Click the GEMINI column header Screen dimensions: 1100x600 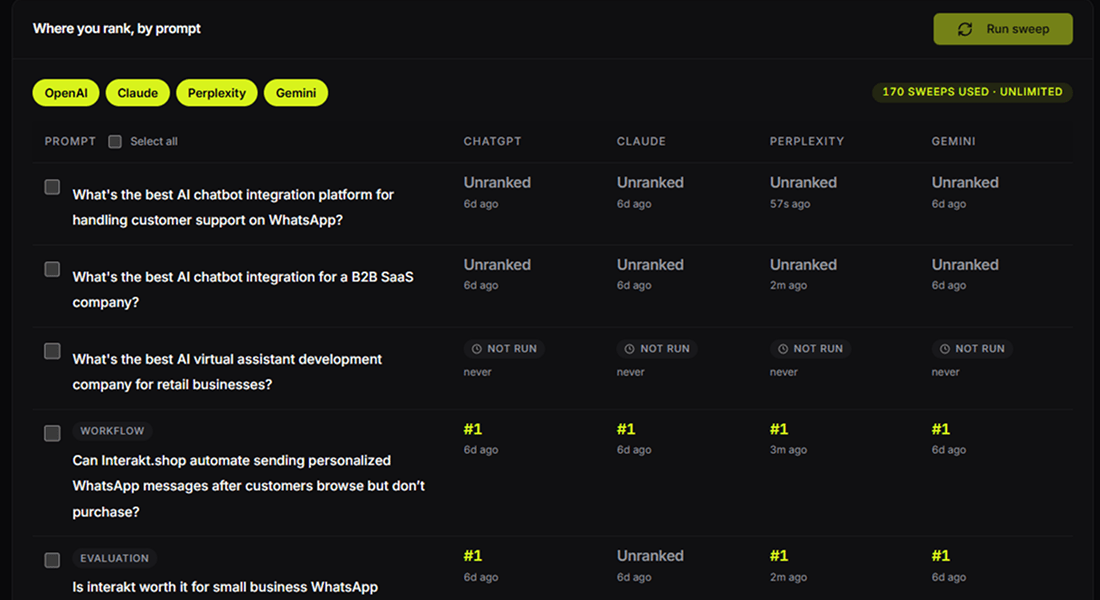pos(953,141)
